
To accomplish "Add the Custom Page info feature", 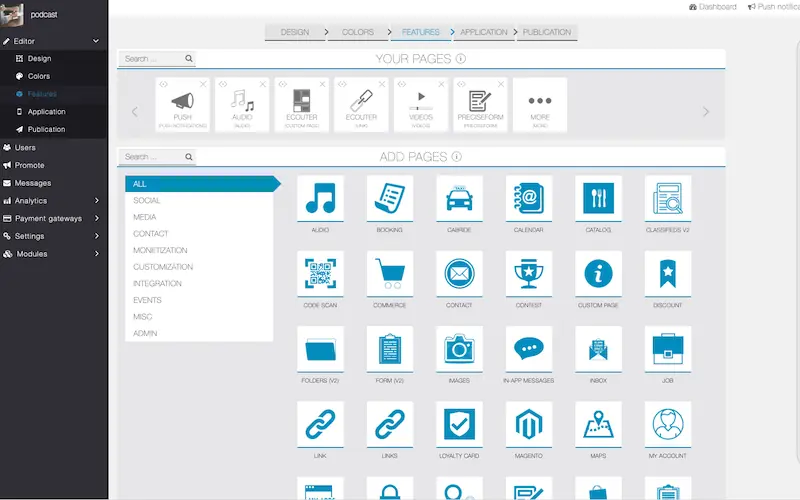I will [598, 274].
